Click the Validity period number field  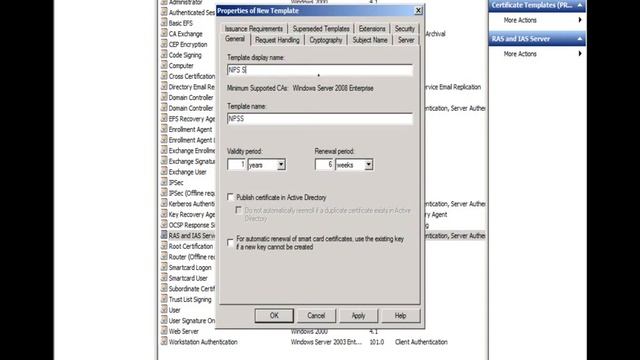[236, 164]
